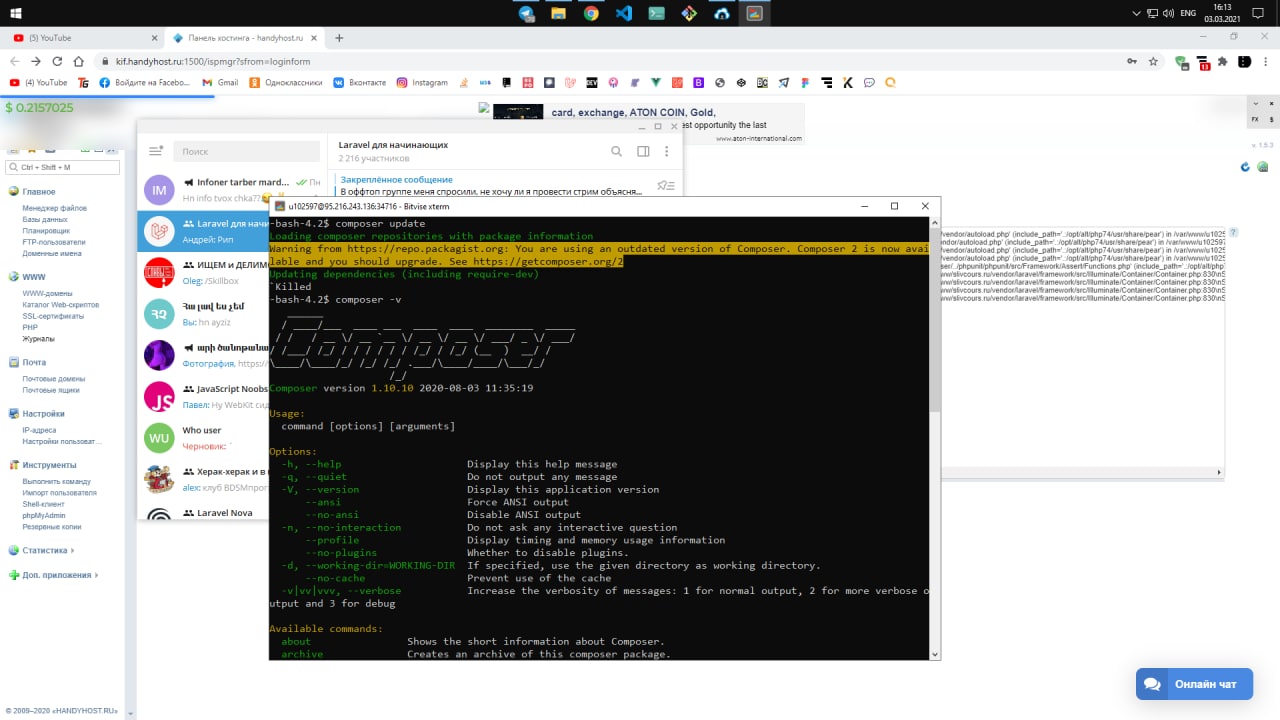Image resolution: width=1280 pixels, height=720 pixels.
Task: Toggle the Telegram side info panel
Action: click(643, 151)
